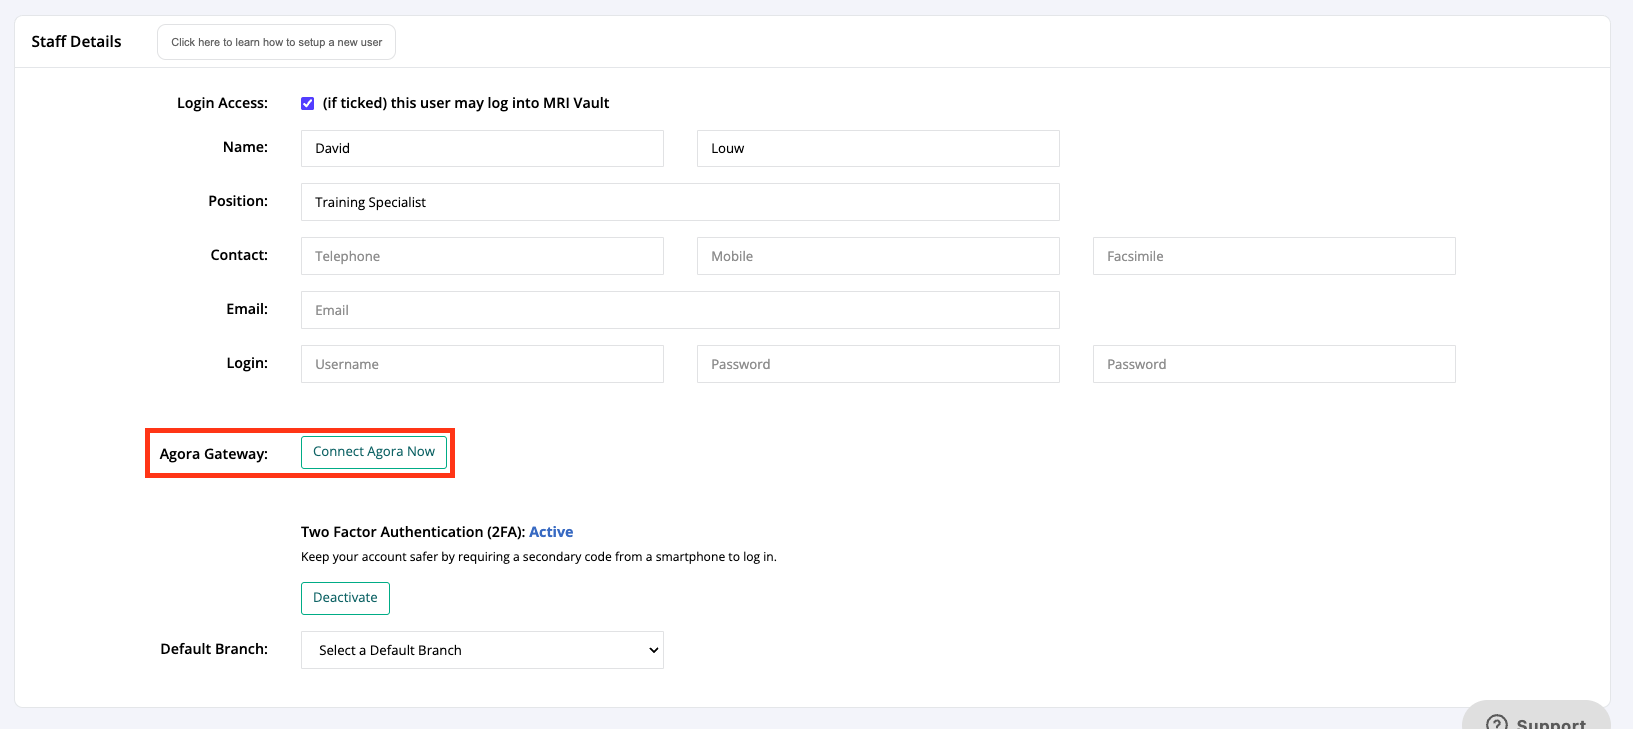
Task: Focus the Facsimile input field
Action: coord(1274,256)
